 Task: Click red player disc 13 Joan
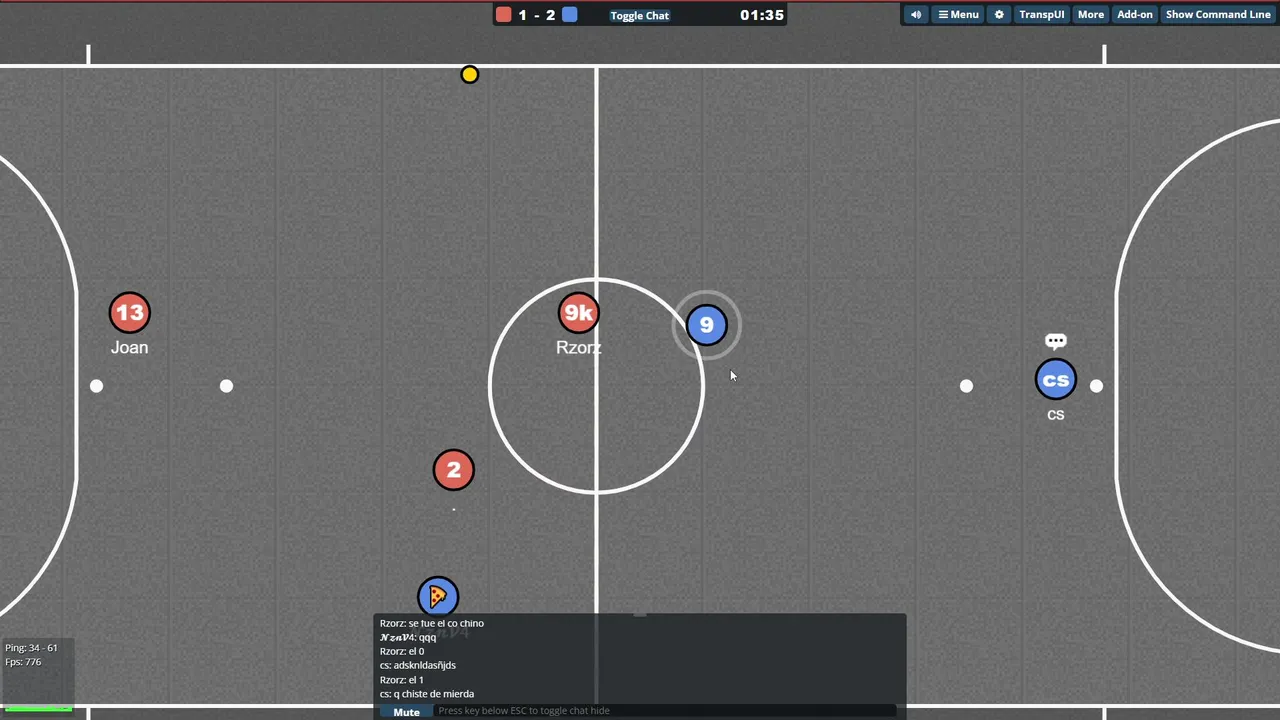[130, 313]
